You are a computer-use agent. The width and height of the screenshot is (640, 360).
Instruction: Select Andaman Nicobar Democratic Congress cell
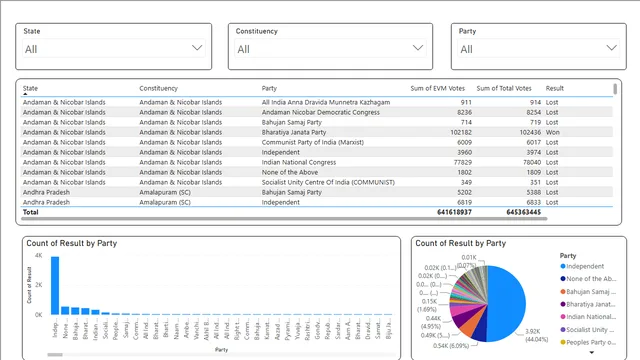coord(320,112)
